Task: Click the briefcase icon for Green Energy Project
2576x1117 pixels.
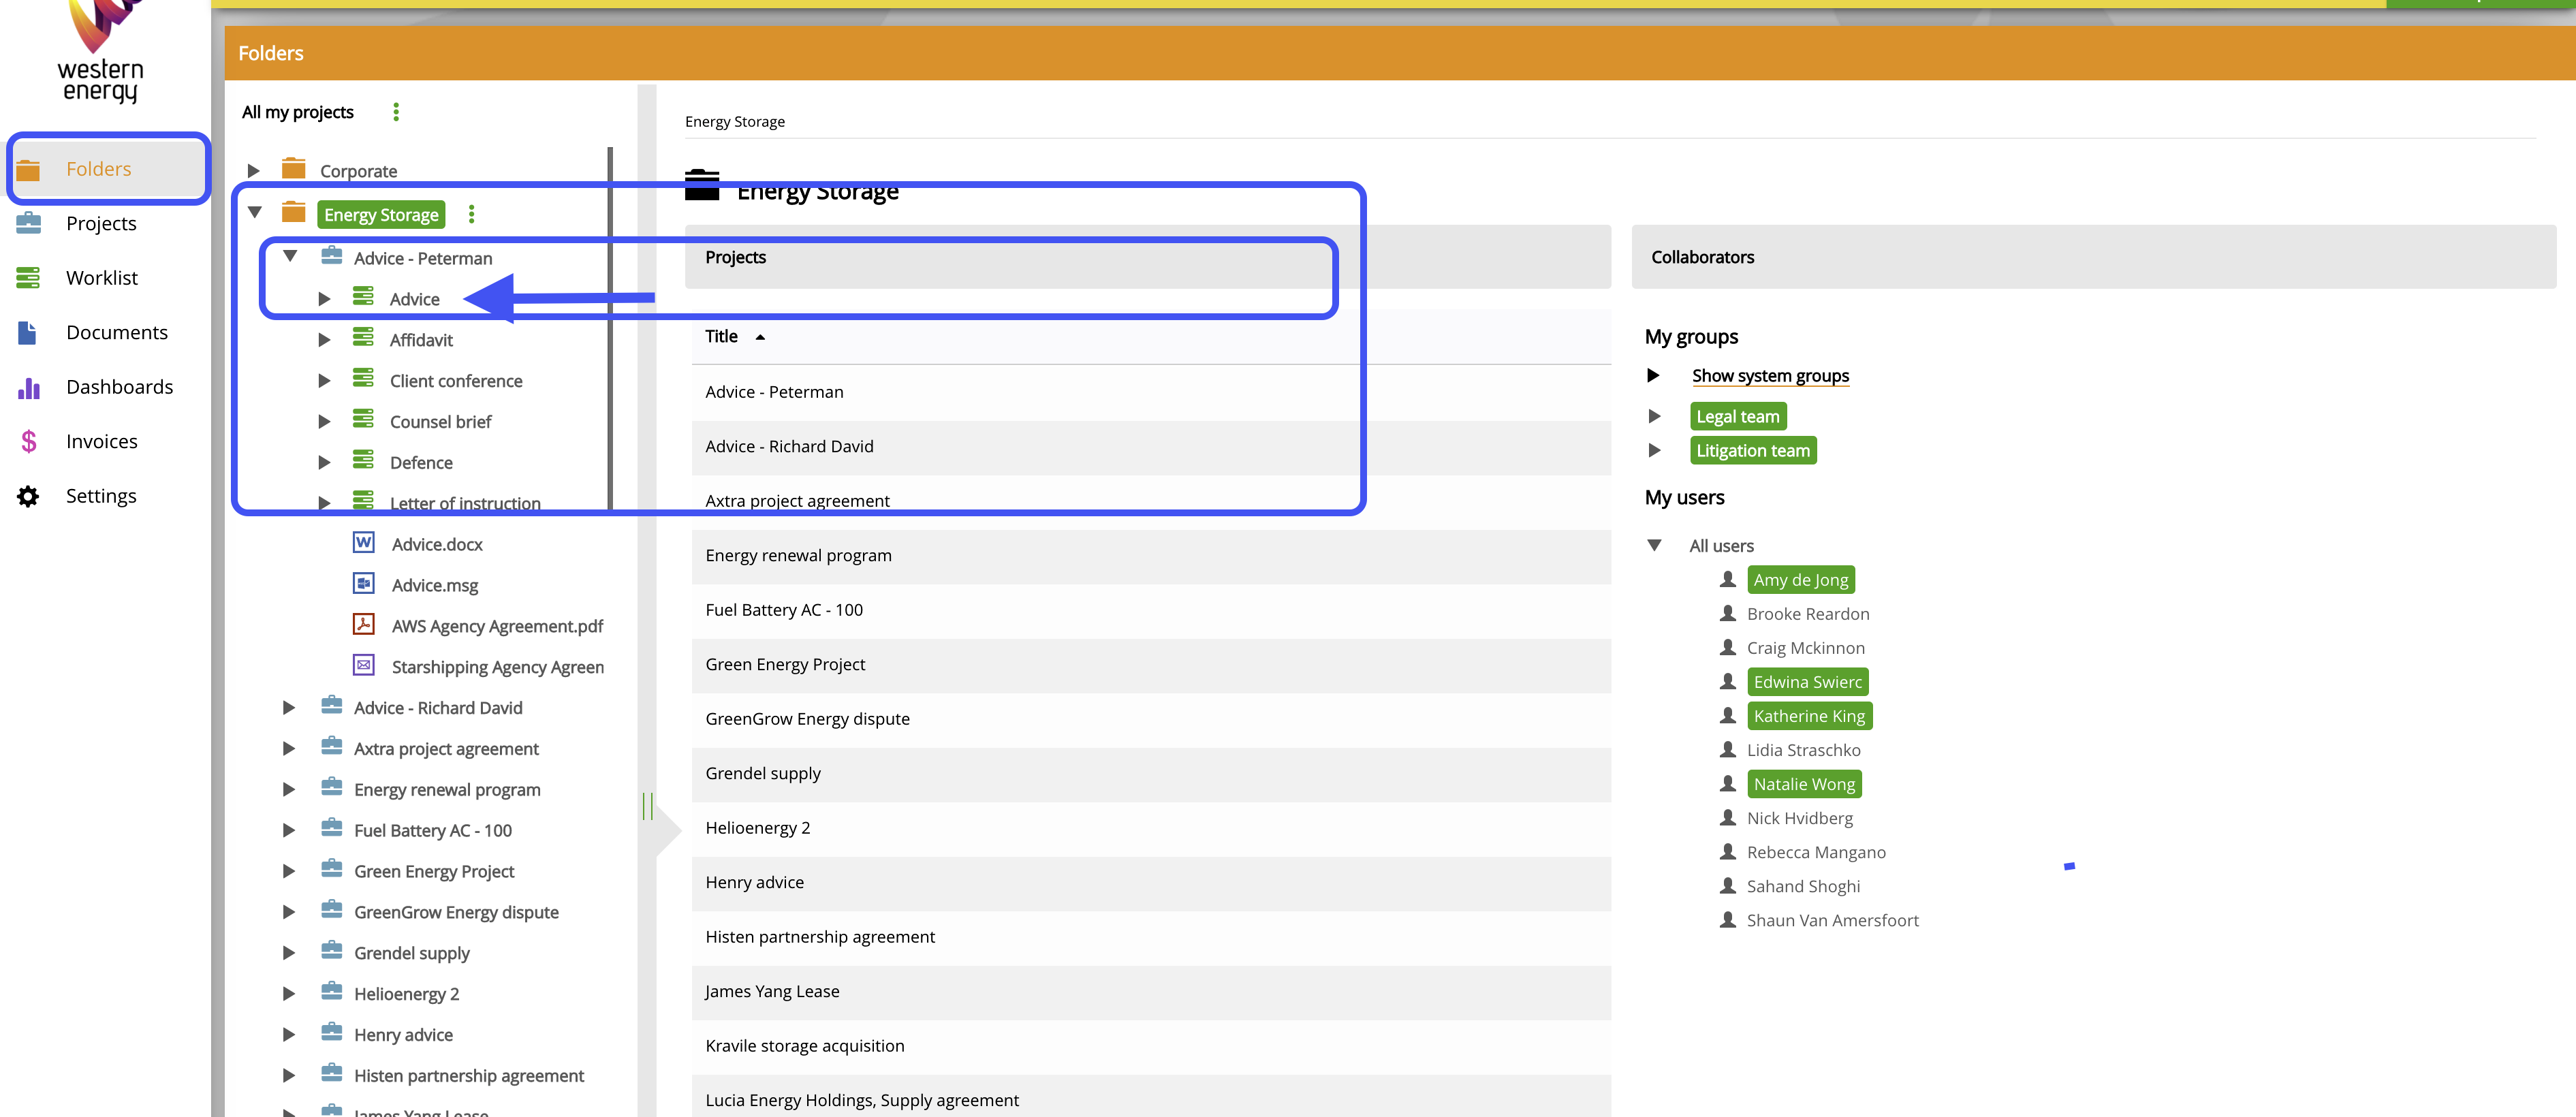Action: pos(331,869)
